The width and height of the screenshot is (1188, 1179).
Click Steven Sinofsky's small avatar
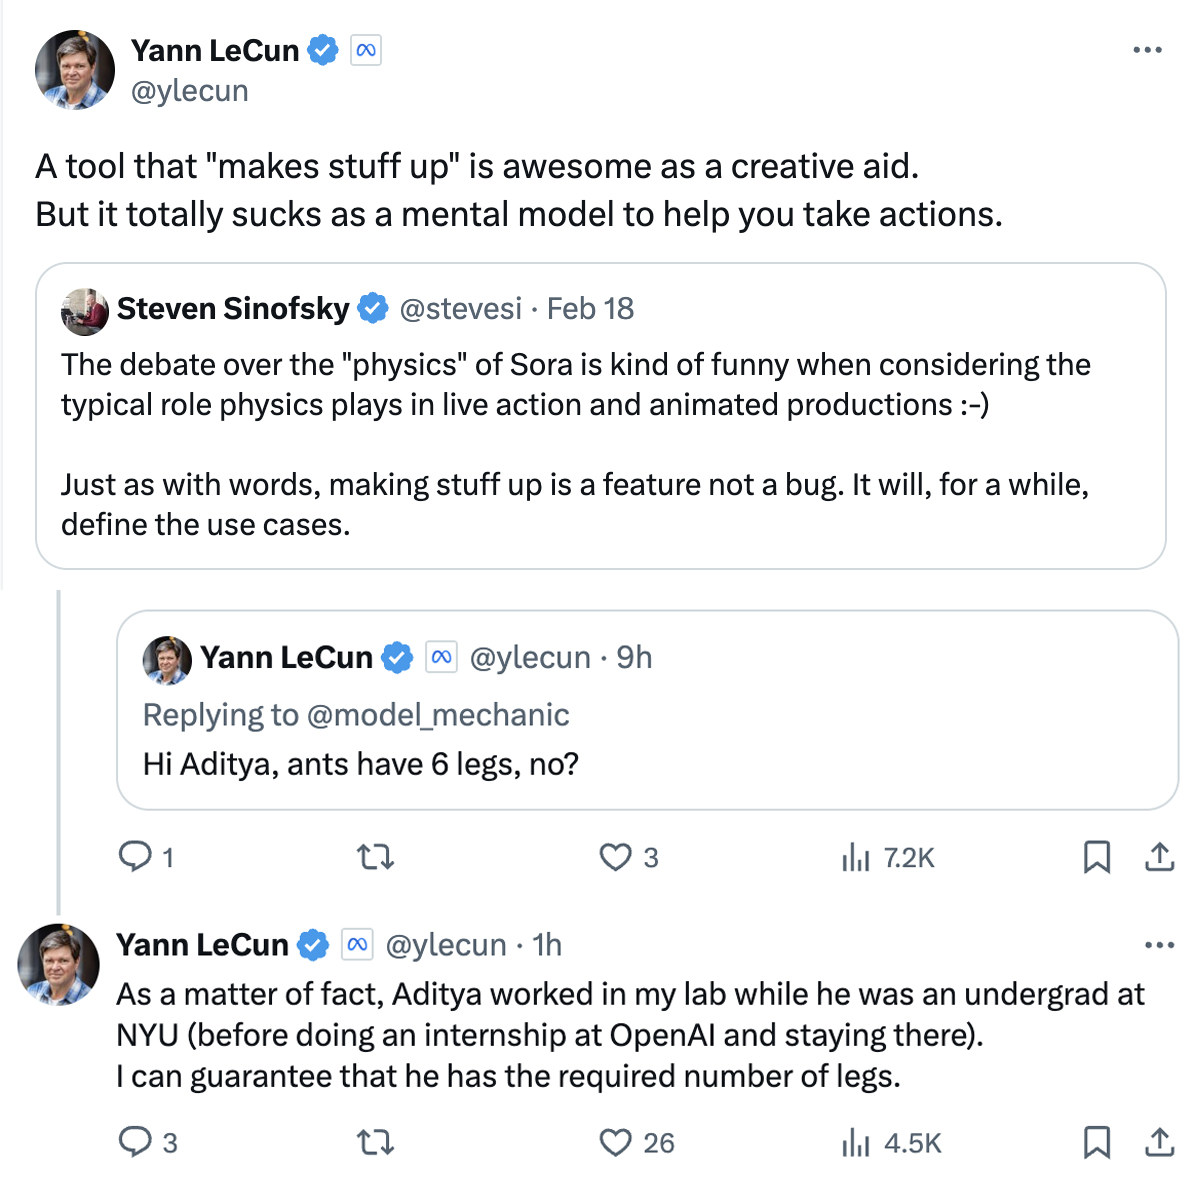coord(84,310)
